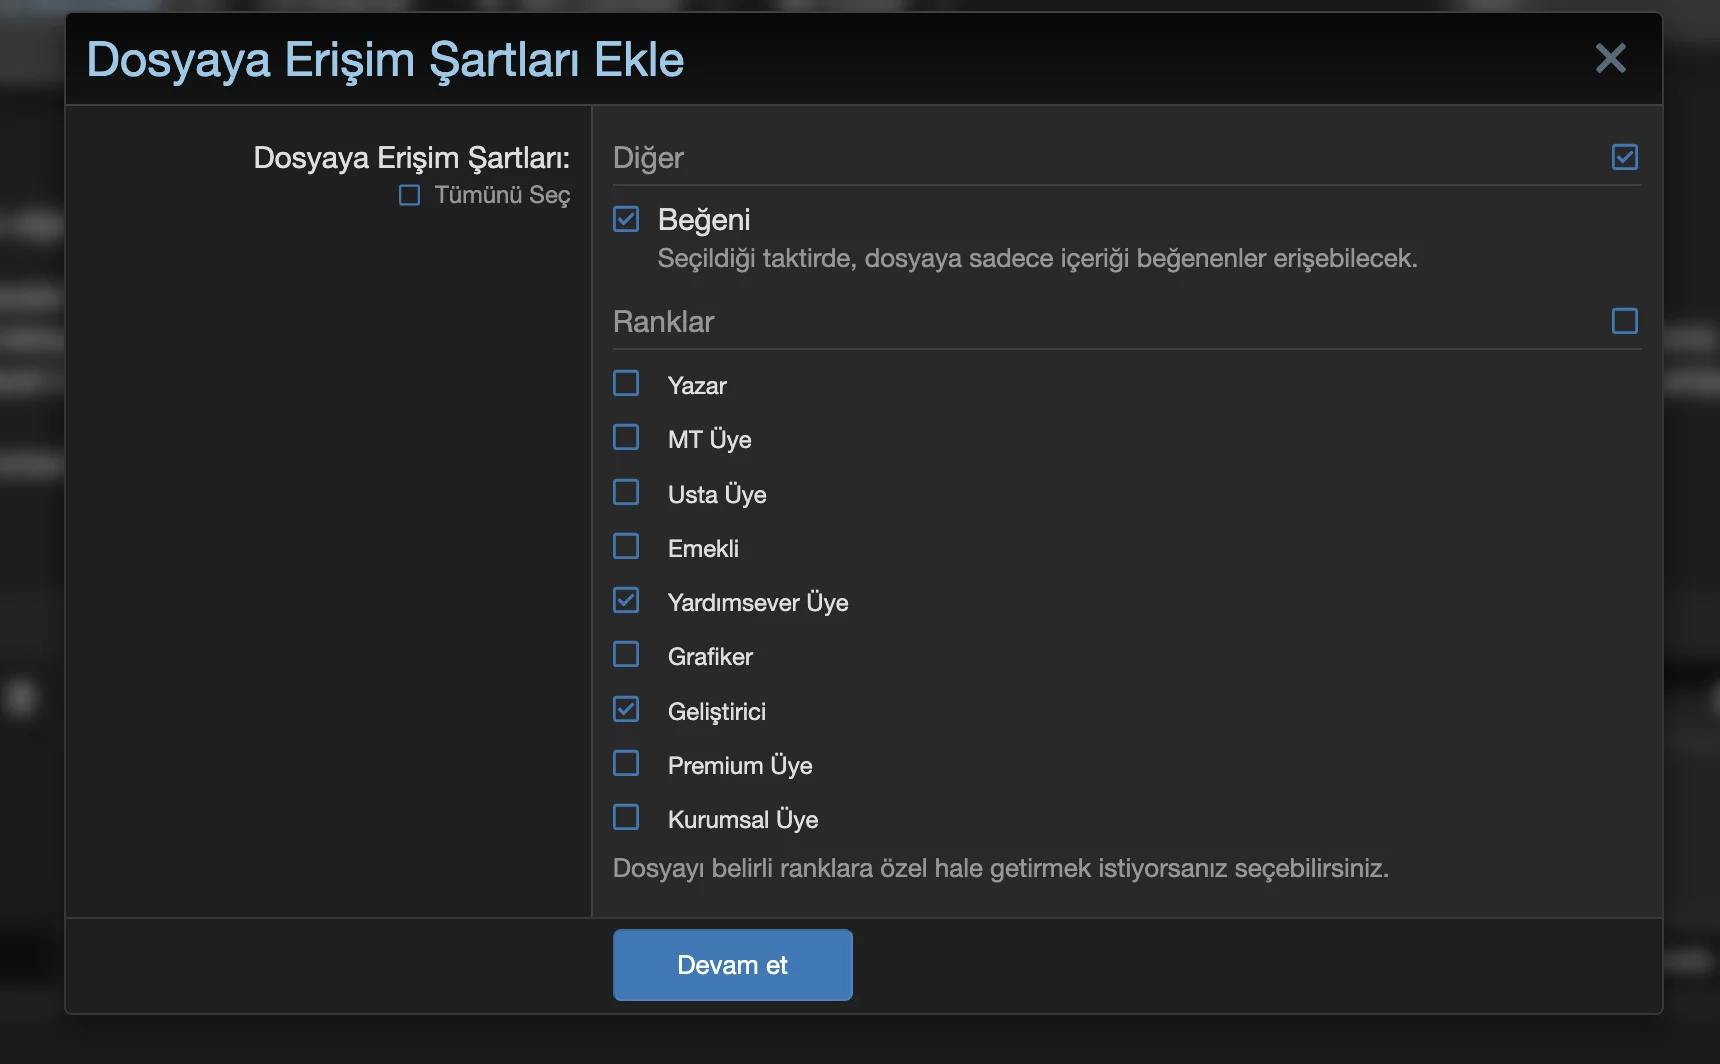Click the Devam et button
This screenshot has height=1064, width=1720.
coord(732,965)
